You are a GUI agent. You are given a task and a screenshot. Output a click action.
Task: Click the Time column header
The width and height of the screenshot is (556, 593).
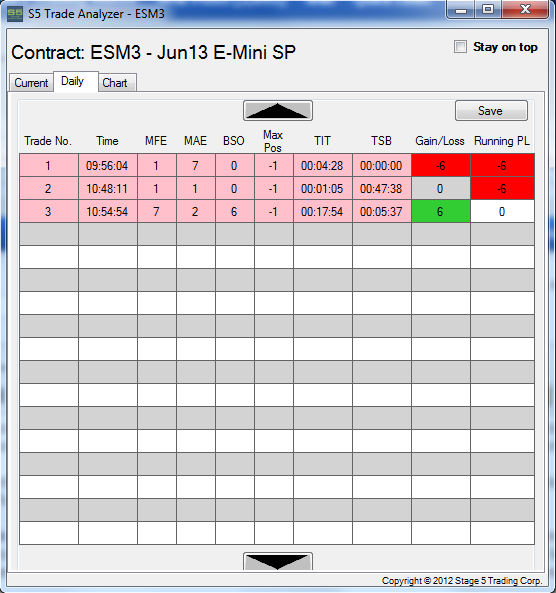107,141
